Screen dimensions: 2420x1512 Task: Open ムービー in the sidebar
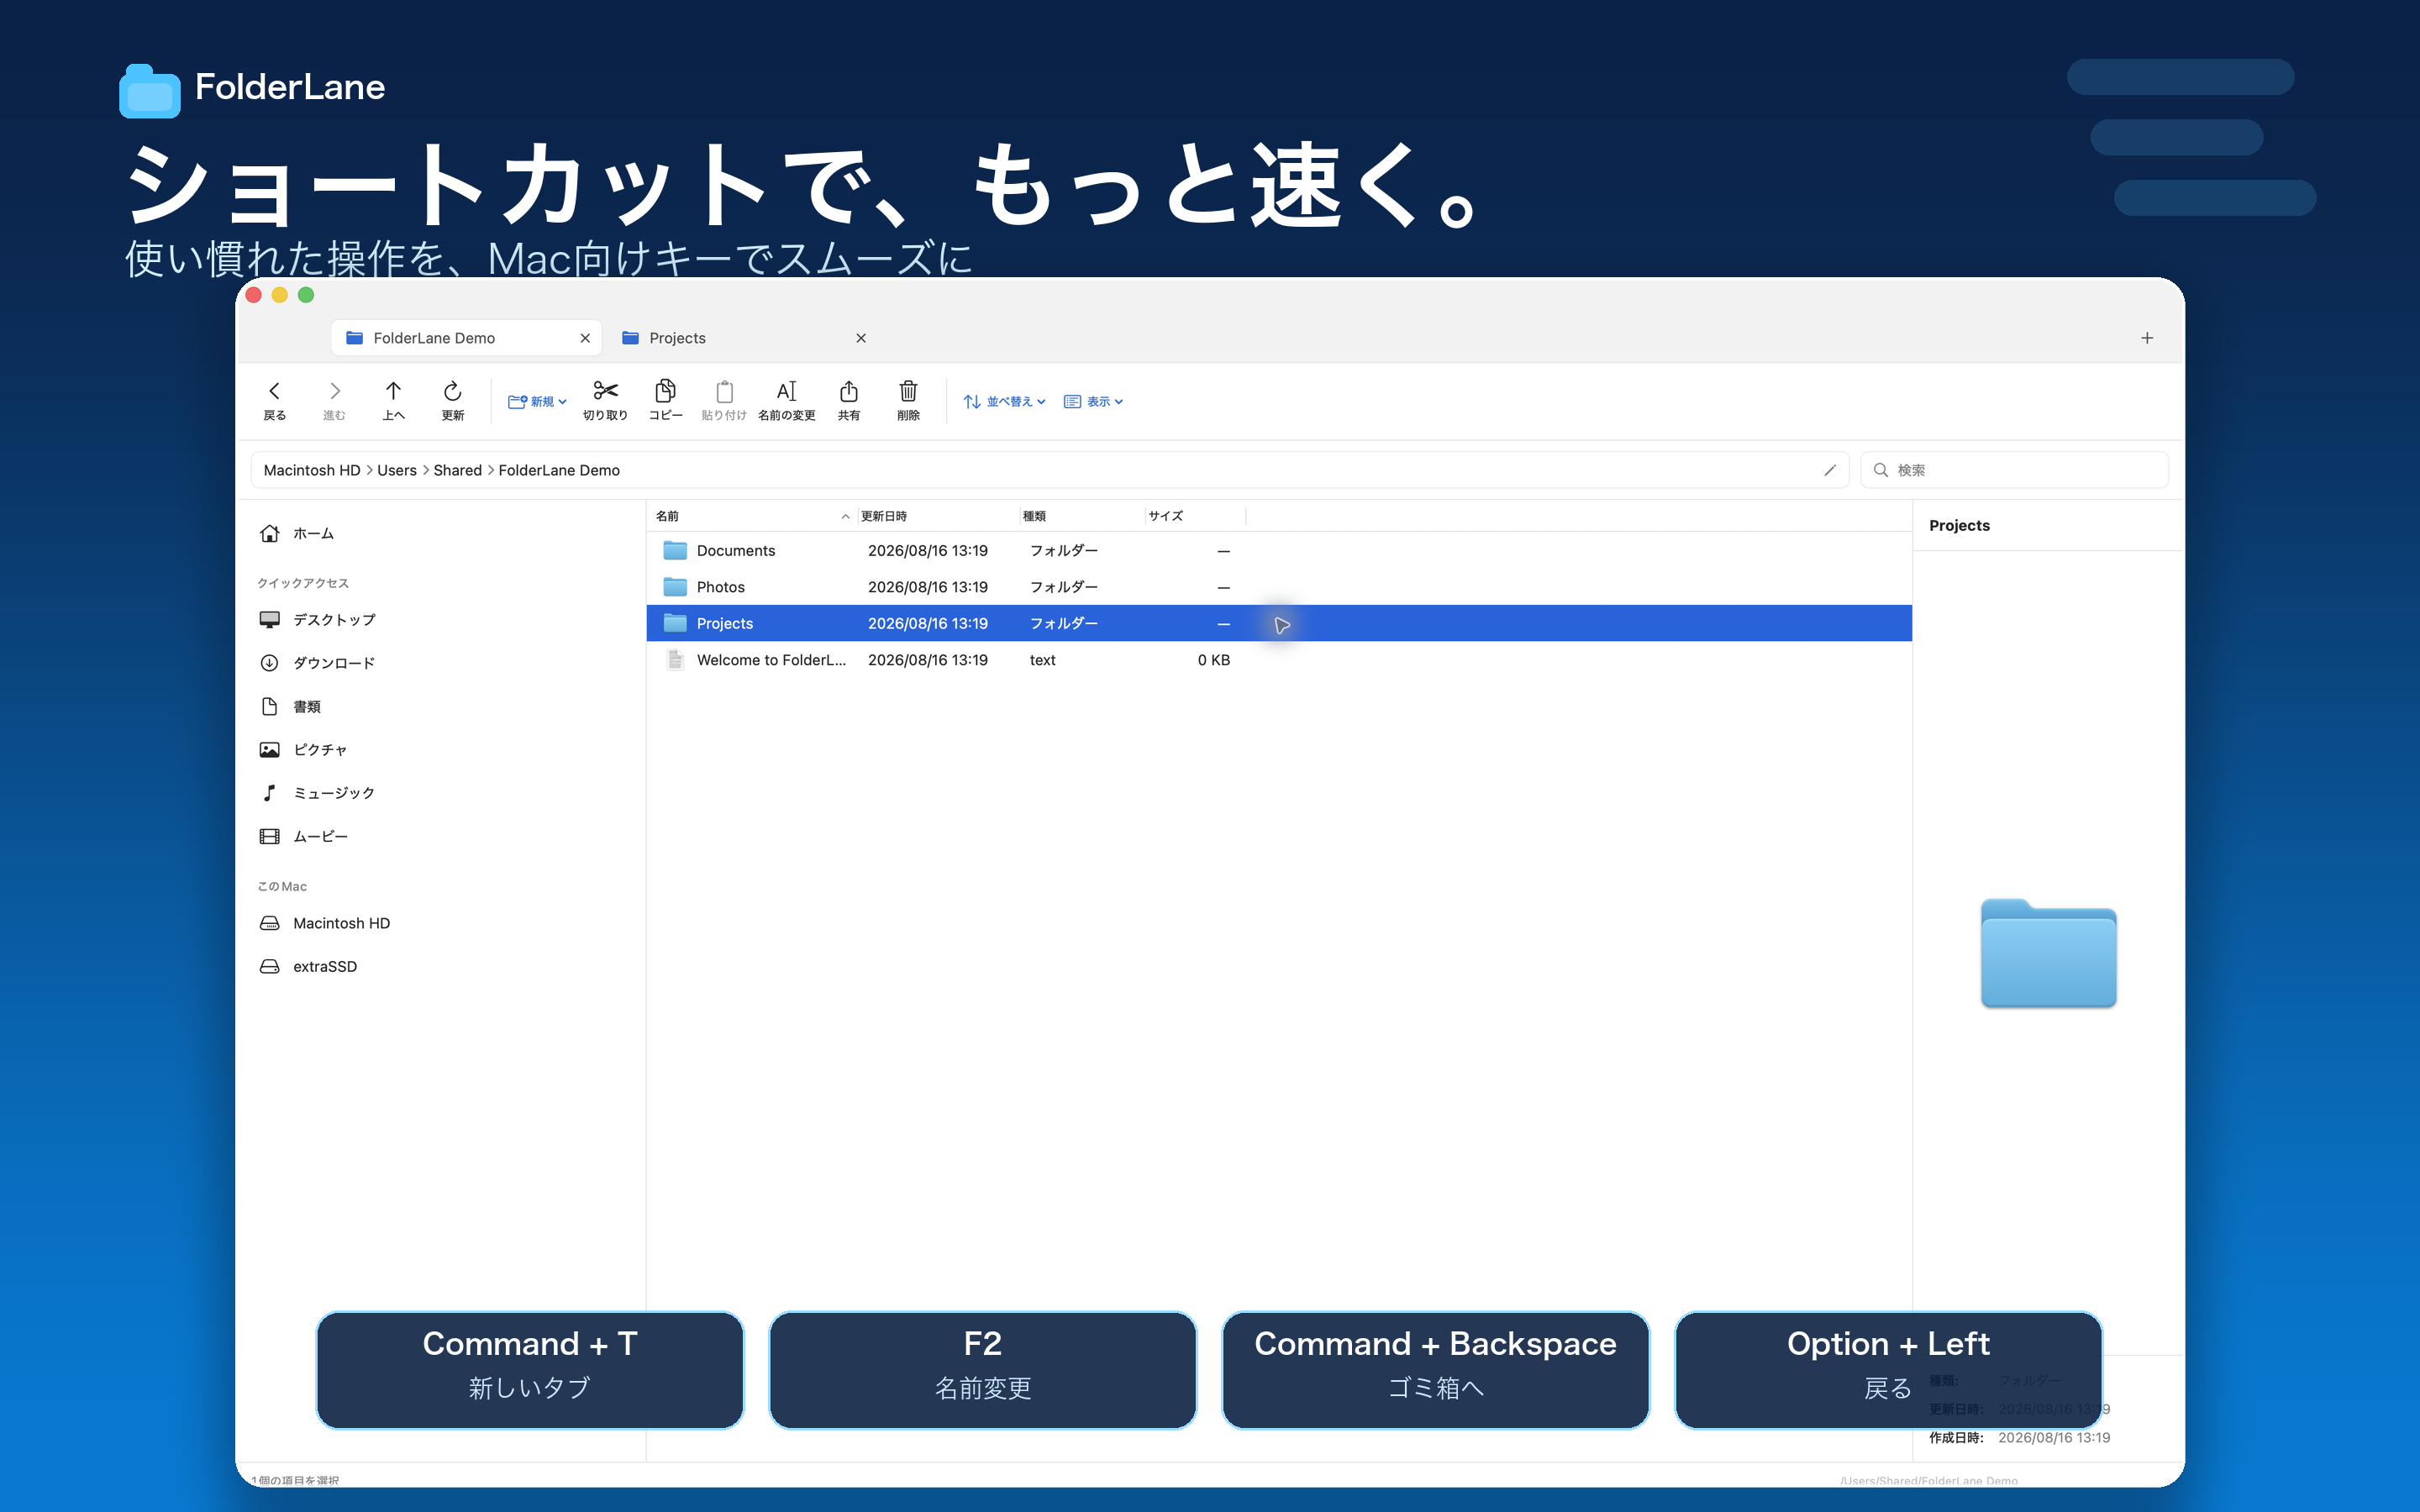coord(304,836)
